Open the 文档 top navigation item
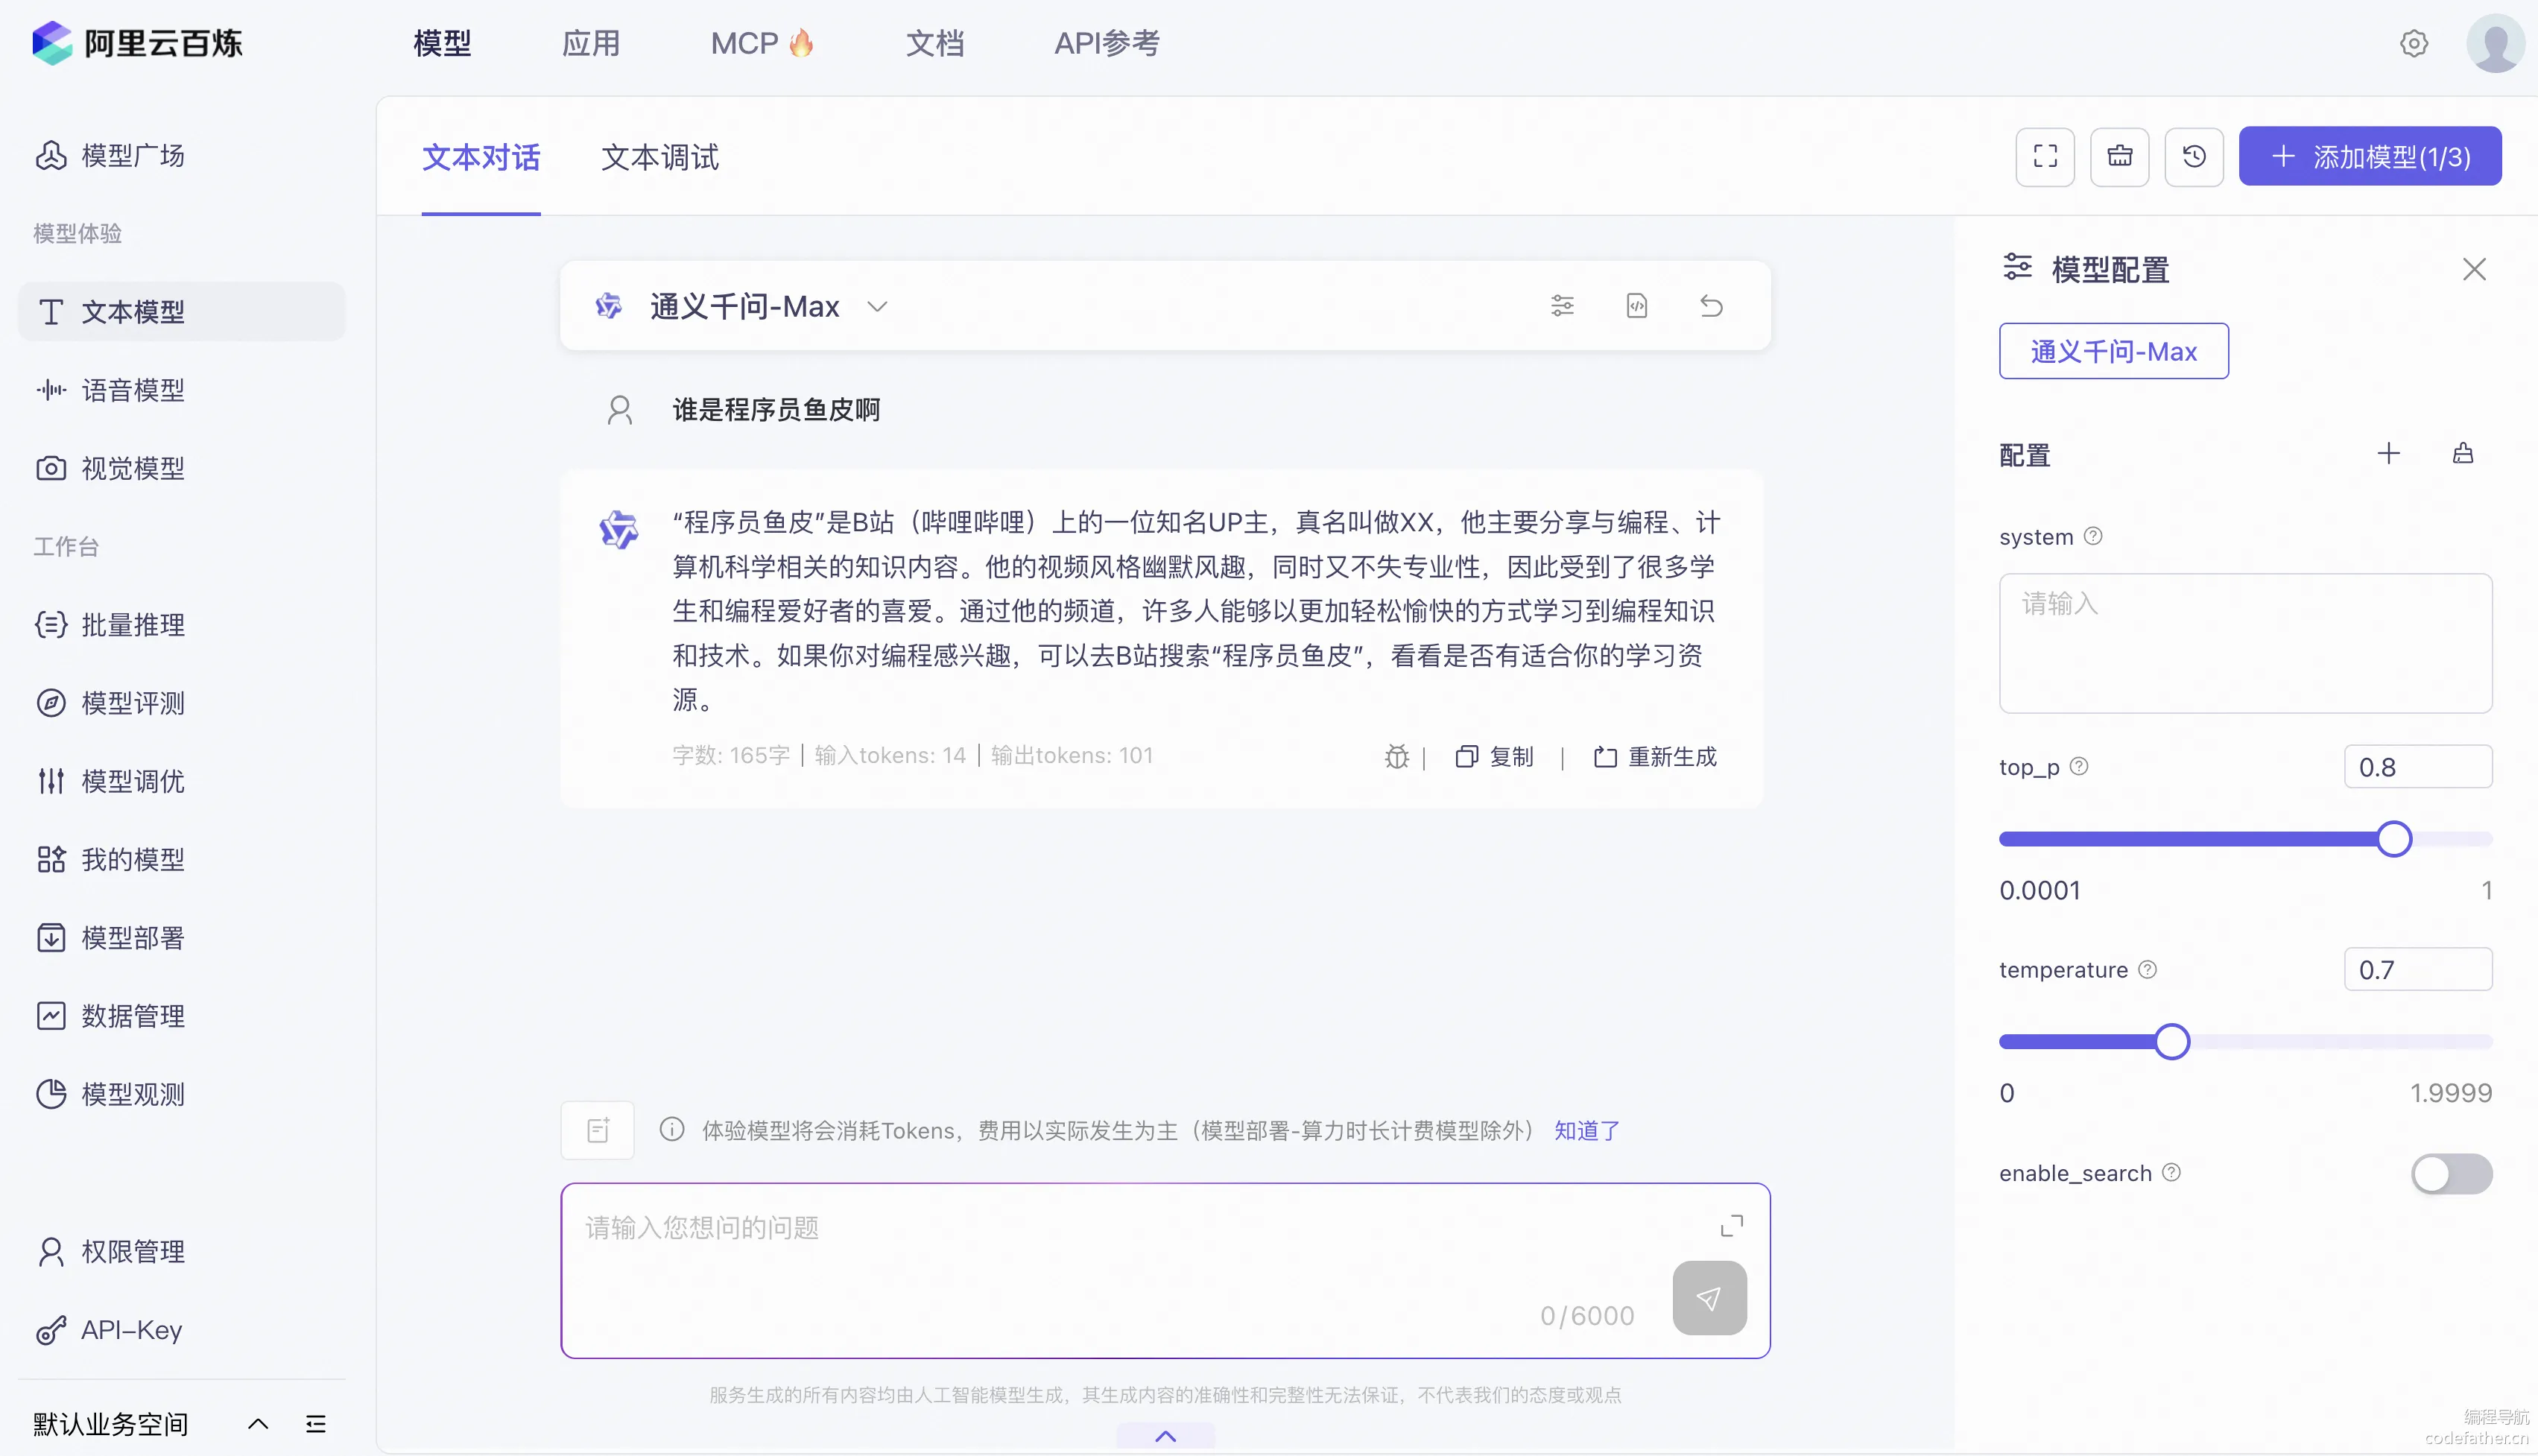 pos(935,43)
